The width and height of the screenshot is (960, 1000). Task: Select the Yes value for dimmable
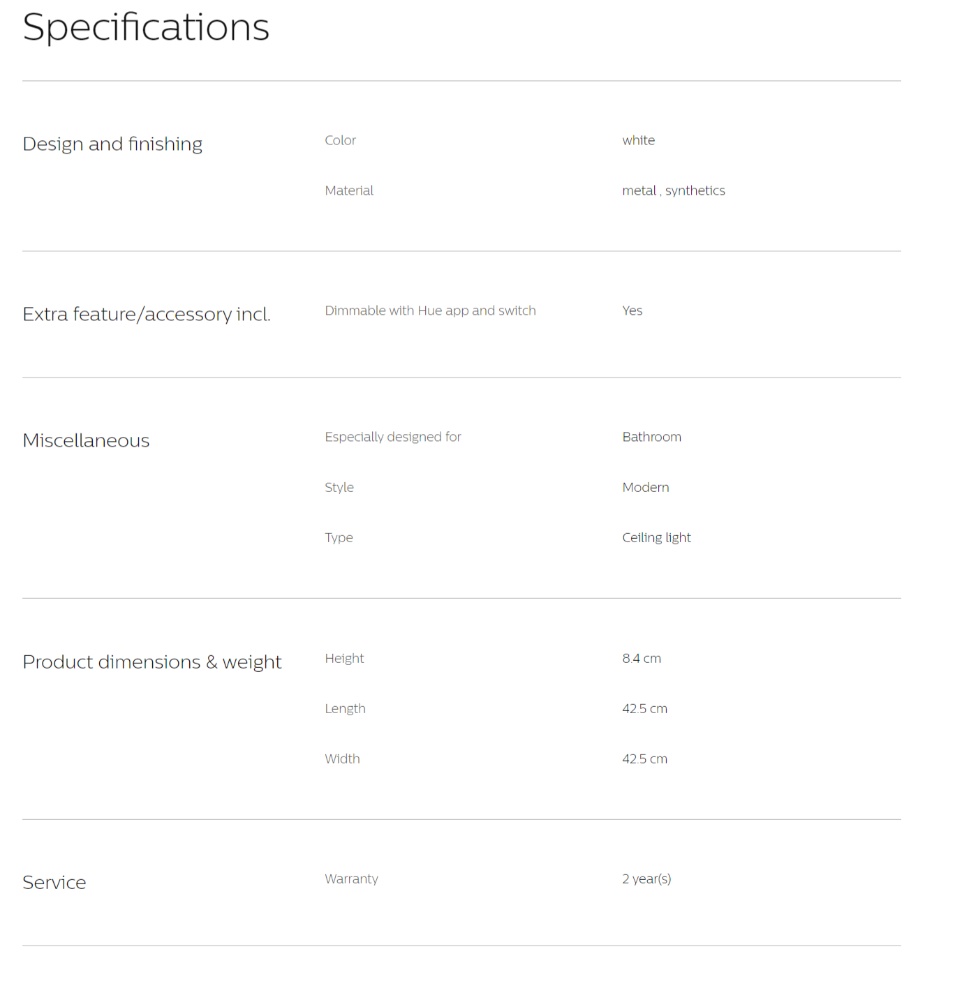point(632,311)
